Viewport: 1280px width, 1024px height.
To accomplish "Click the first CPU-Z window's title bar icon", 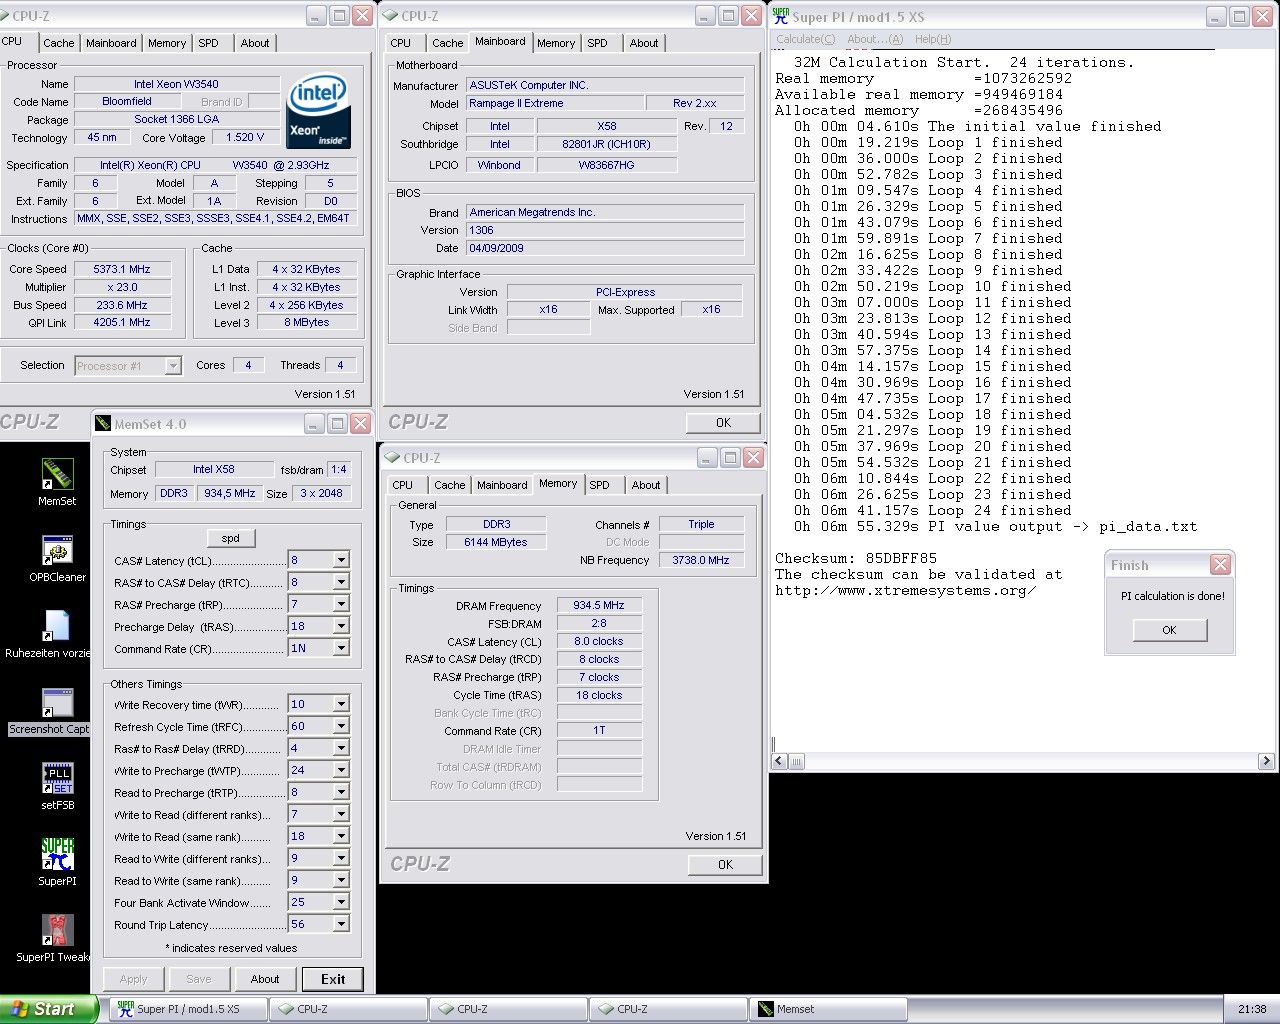I will 6,16.
